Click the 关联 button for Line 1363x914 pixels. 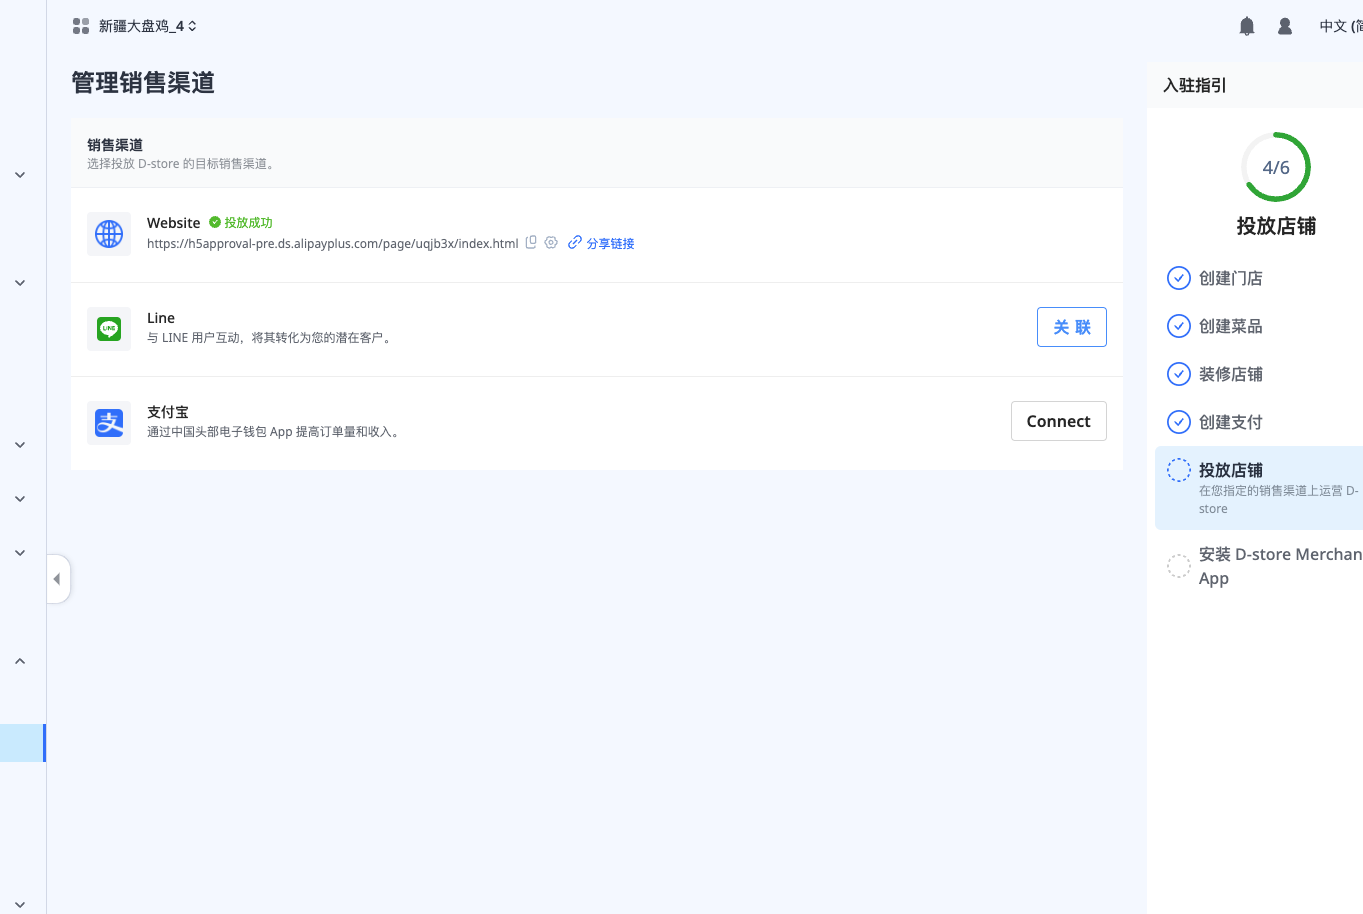coord(1072,327)
